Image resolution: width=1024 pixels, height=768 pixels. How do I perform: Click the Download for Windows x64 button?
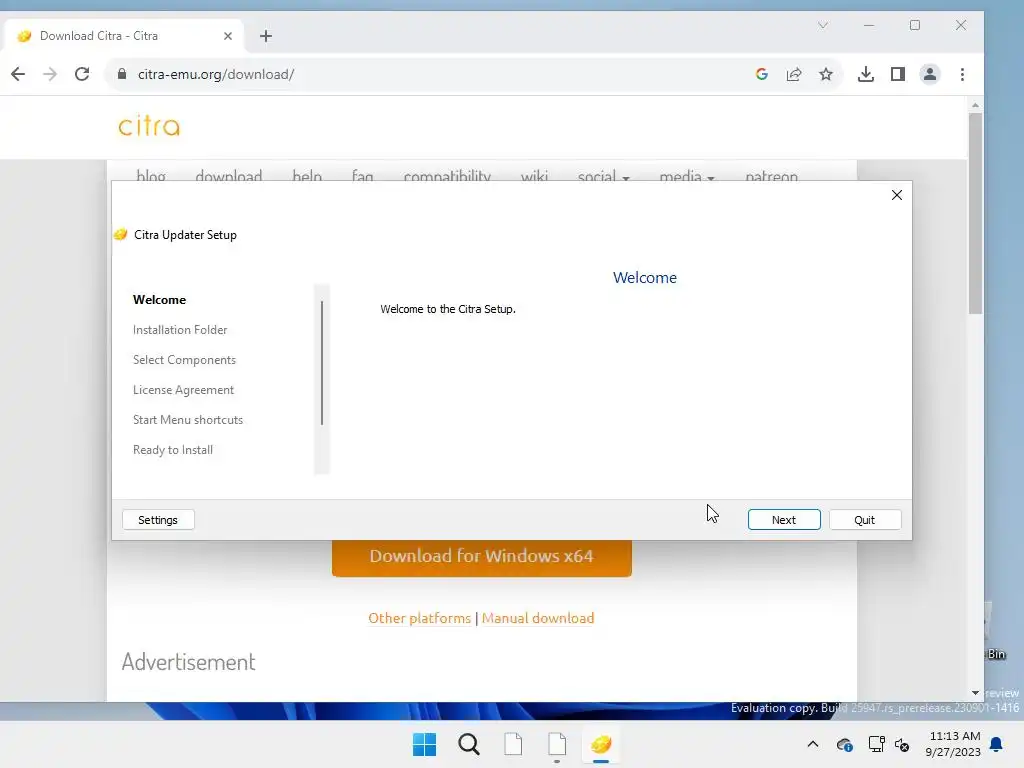pyautogui.click(x=481, y=557)
